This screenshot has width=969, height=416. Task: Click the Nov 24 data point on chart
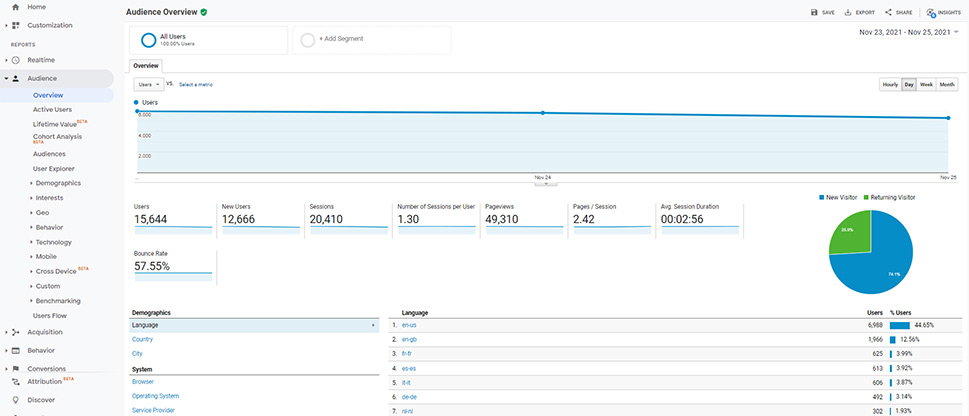[543, 113]
